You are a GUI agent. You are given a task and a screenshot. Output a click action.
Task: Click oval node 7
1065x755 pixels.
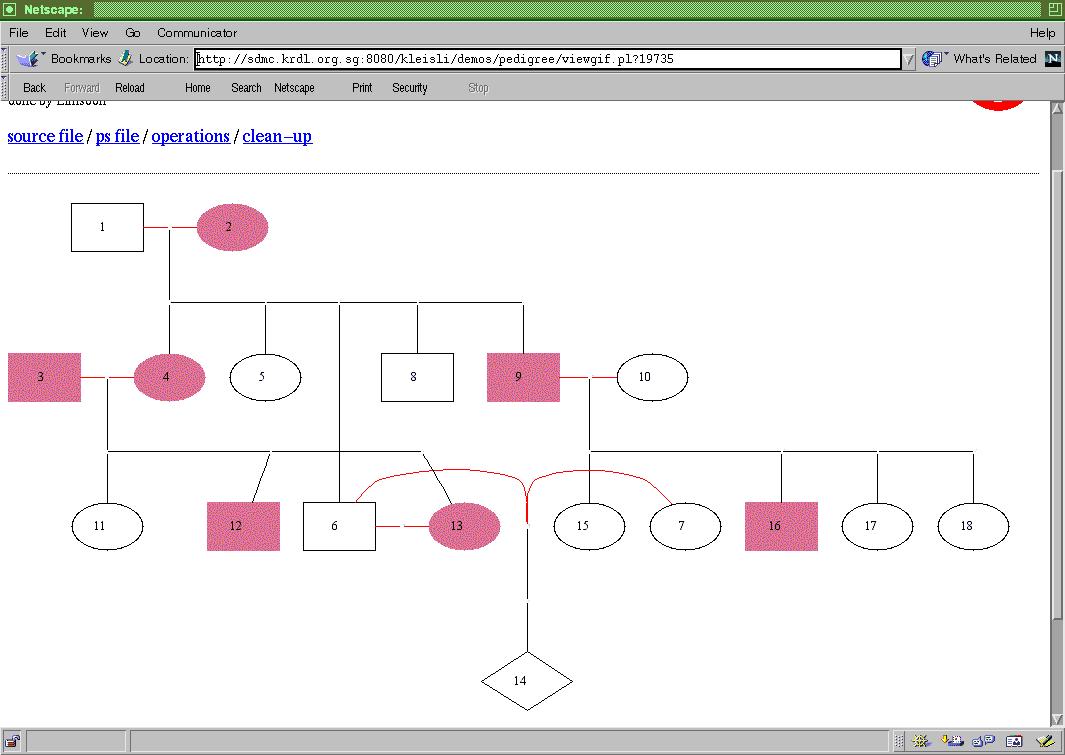pos(685,526)
